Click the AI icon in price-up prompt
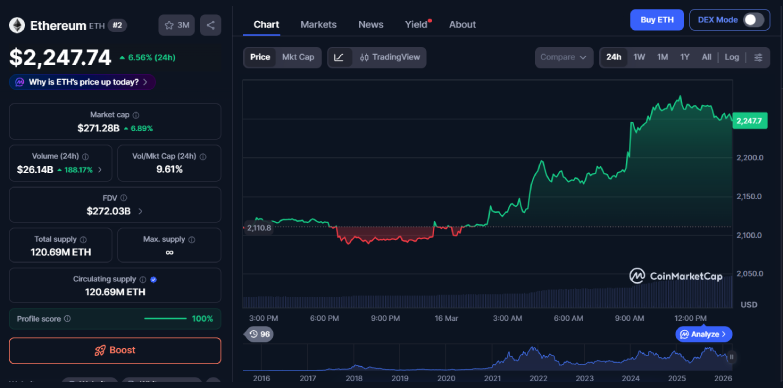Screen dimensions: 783x388 (20, 82)
